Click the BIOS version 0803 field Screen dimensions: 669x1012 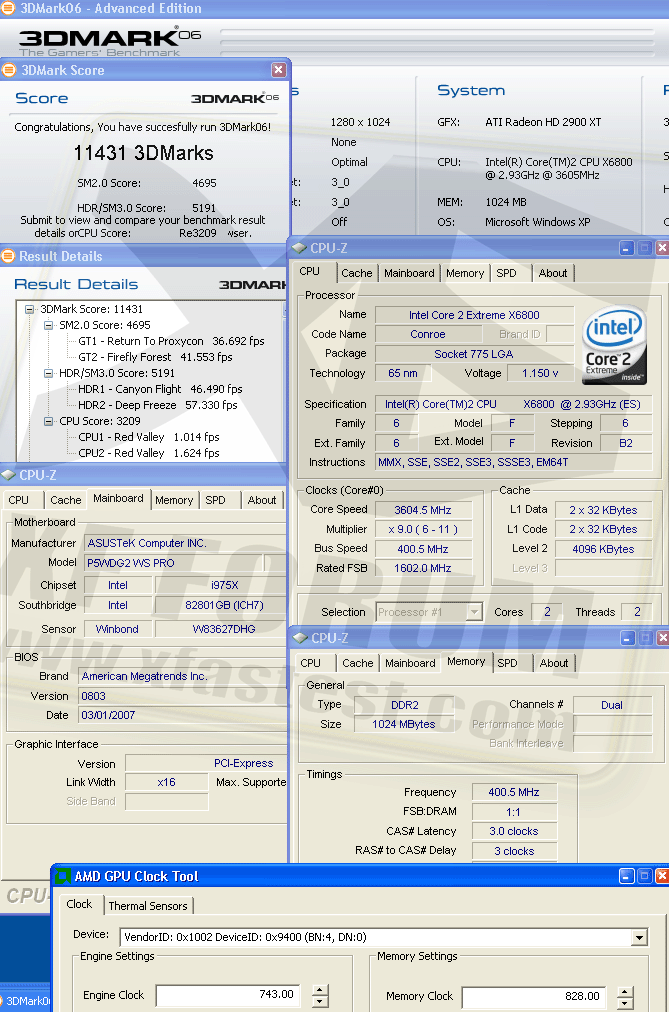tap(182, 696)
